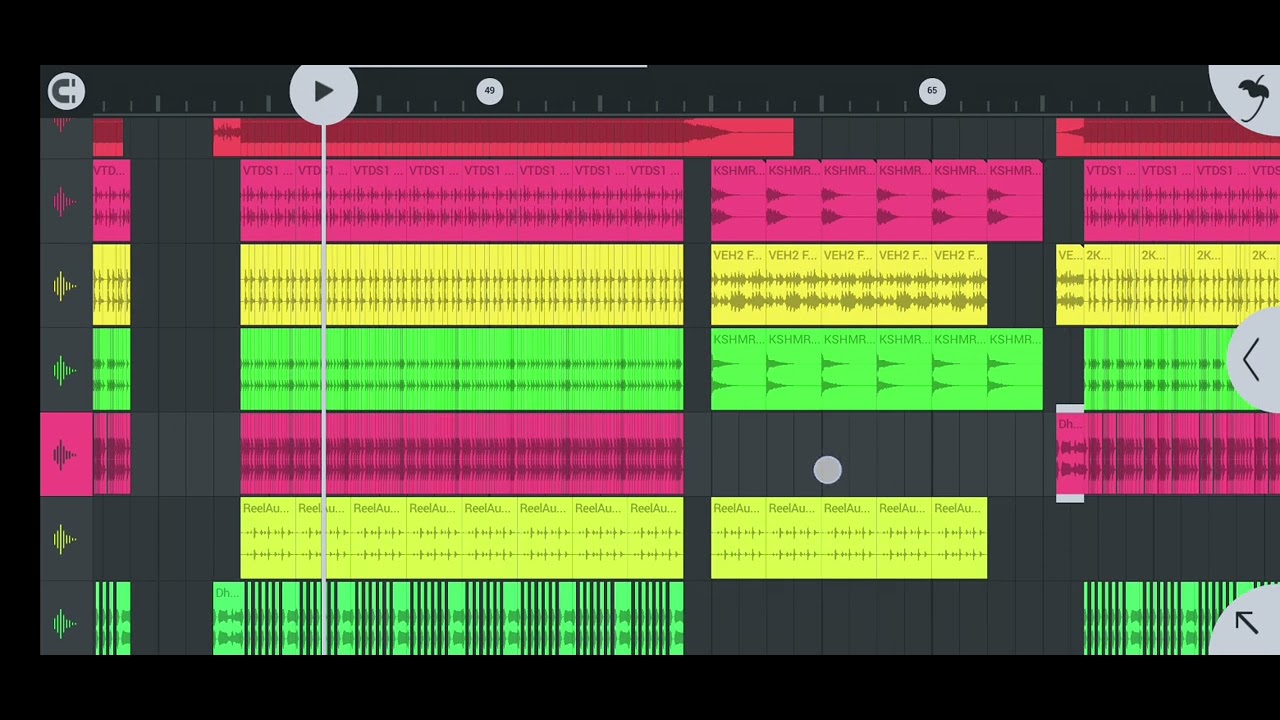Select the waveform header of the VTDS1 track

pos(66,202)
